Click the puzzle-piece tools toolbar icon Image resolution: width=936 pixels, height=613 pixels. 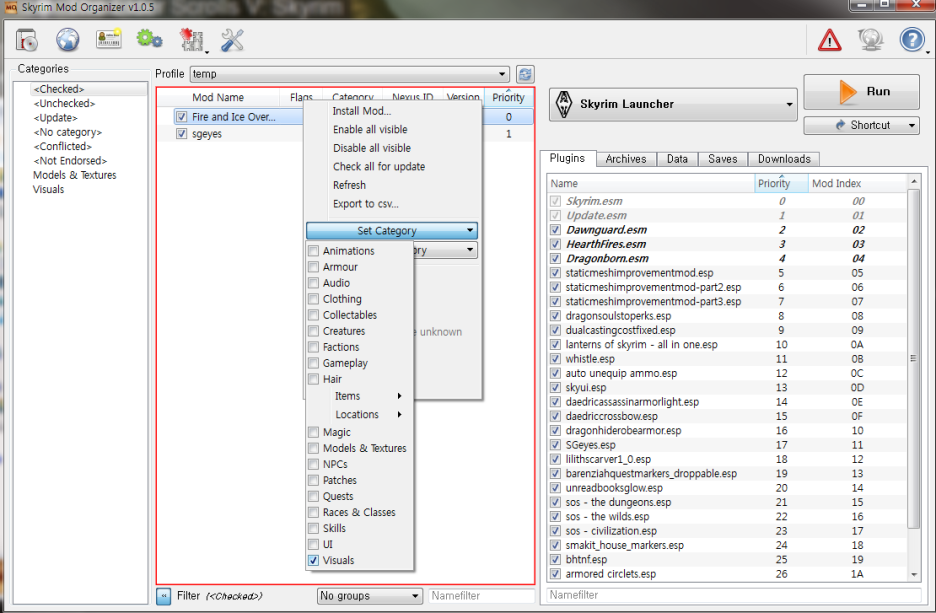192,40
